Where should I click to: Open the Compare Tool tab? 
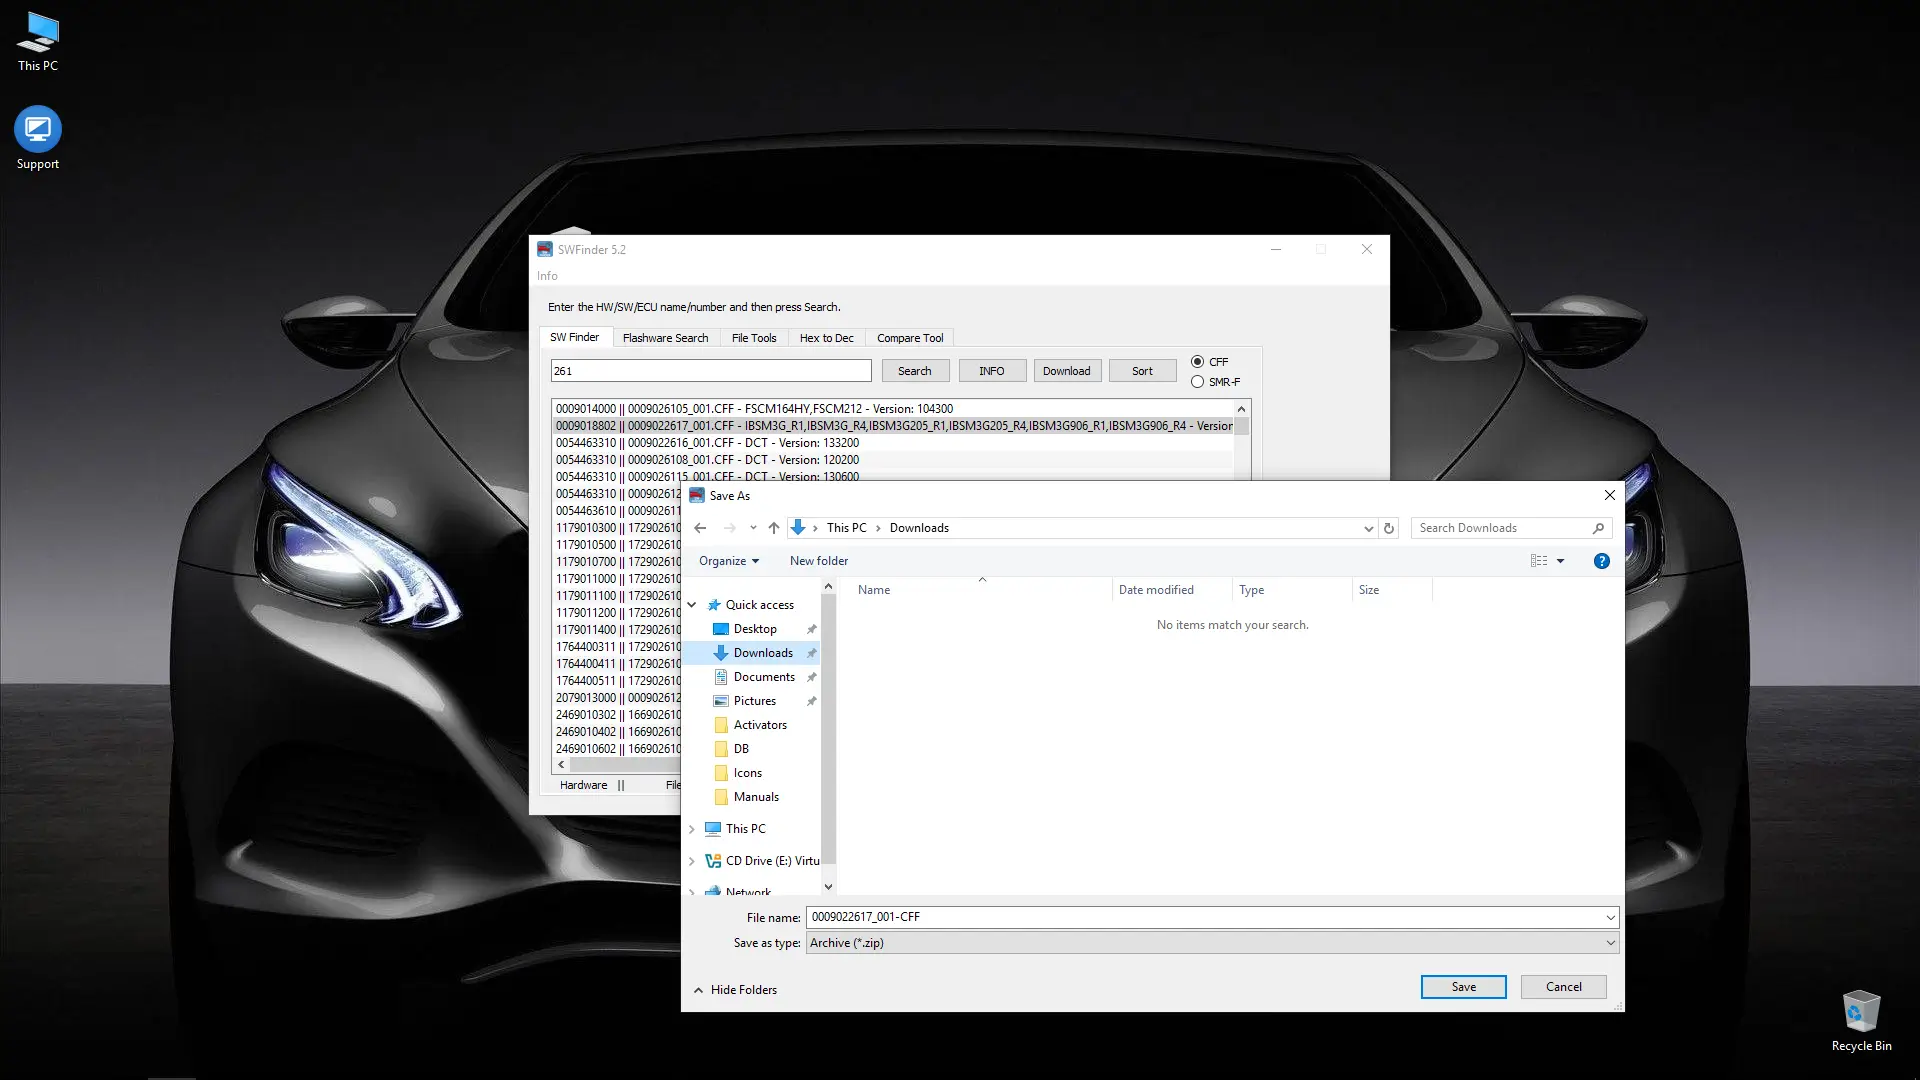[910, 338]
